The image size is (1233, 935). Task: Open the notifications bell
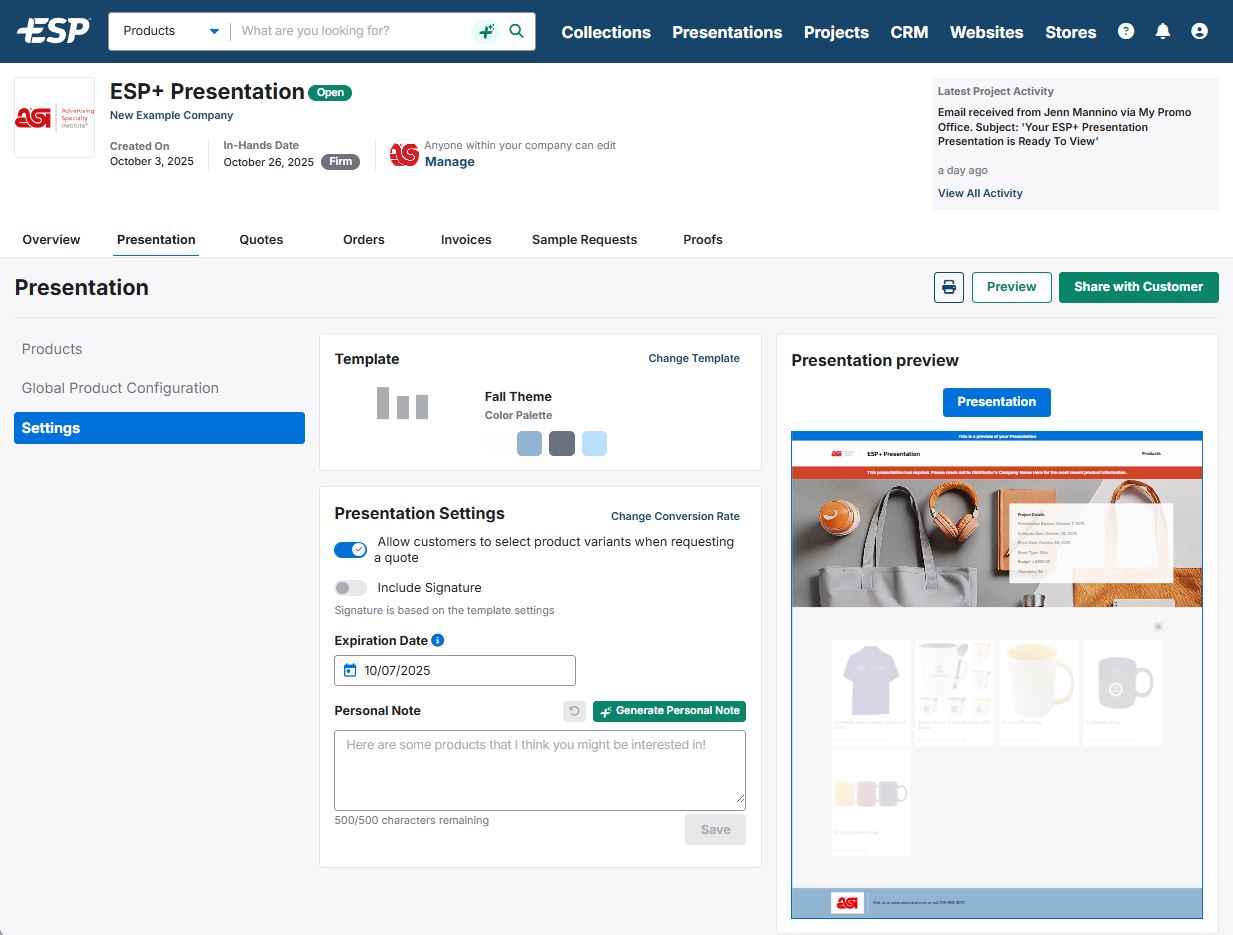[1162, 31]
